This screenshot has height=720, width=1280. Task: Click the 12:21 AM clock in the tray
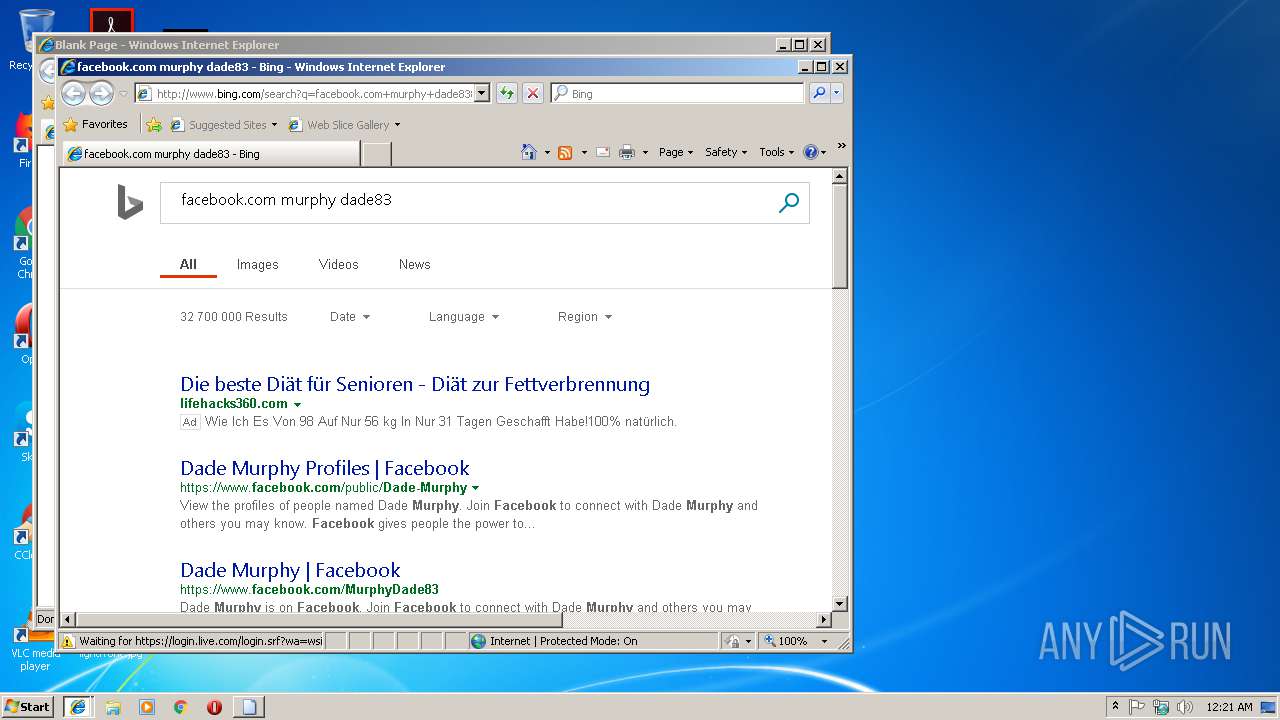tap(1229, 706)
